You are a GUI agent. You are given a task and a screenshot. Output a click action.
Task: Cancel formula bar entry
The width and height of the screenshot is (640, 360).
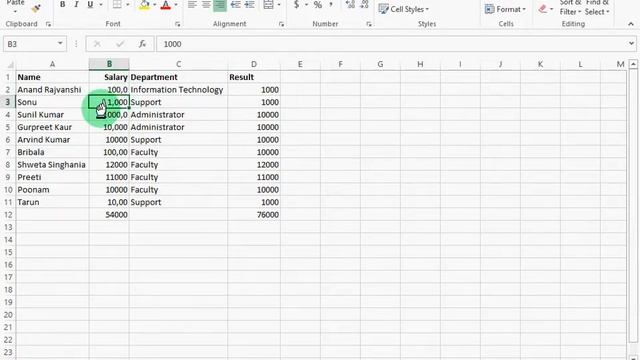[x=97, y=44]
